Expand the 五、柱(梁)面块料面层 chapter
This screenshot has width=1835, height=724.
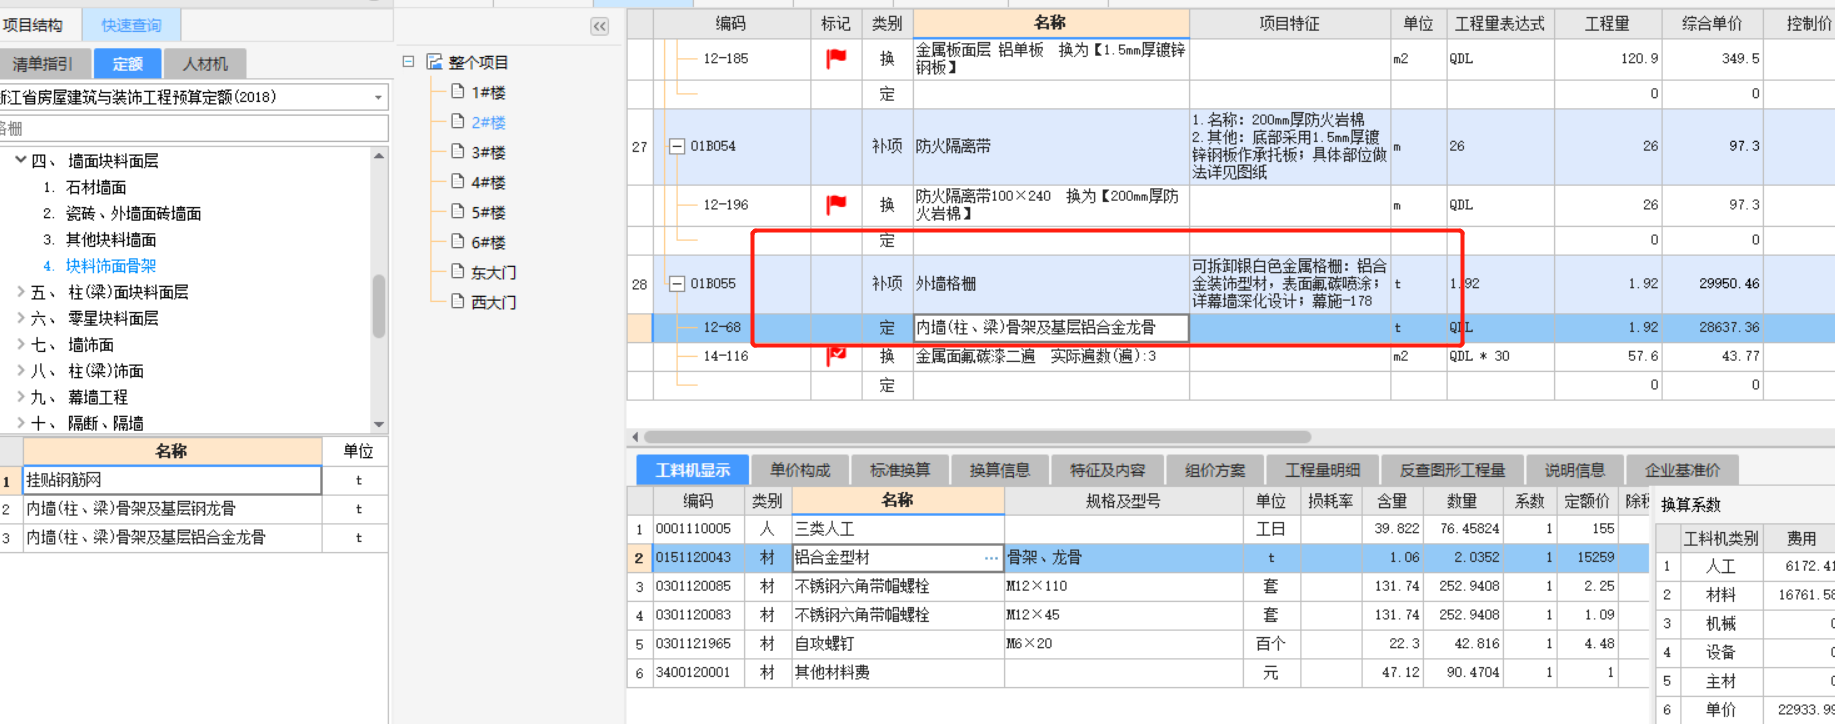click(x=20, y=292)
